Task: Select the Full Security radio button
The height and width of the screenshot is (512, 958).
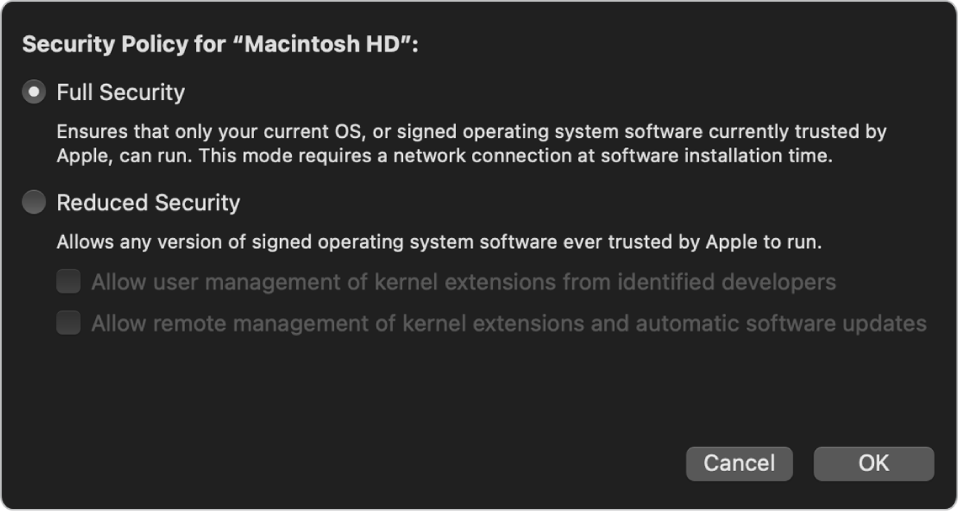Action: tap(35, 92)
